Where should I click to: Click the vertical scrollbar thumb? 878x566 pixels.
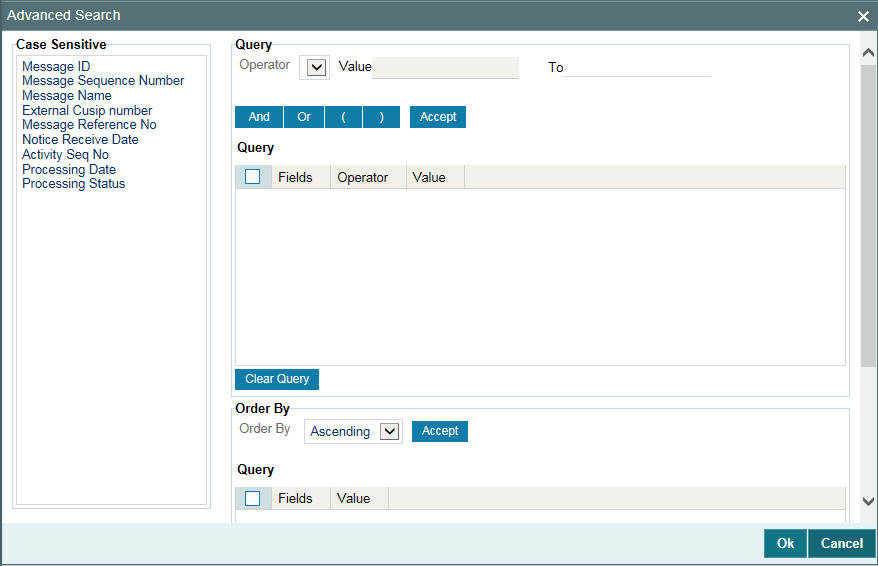coord(868,216)
